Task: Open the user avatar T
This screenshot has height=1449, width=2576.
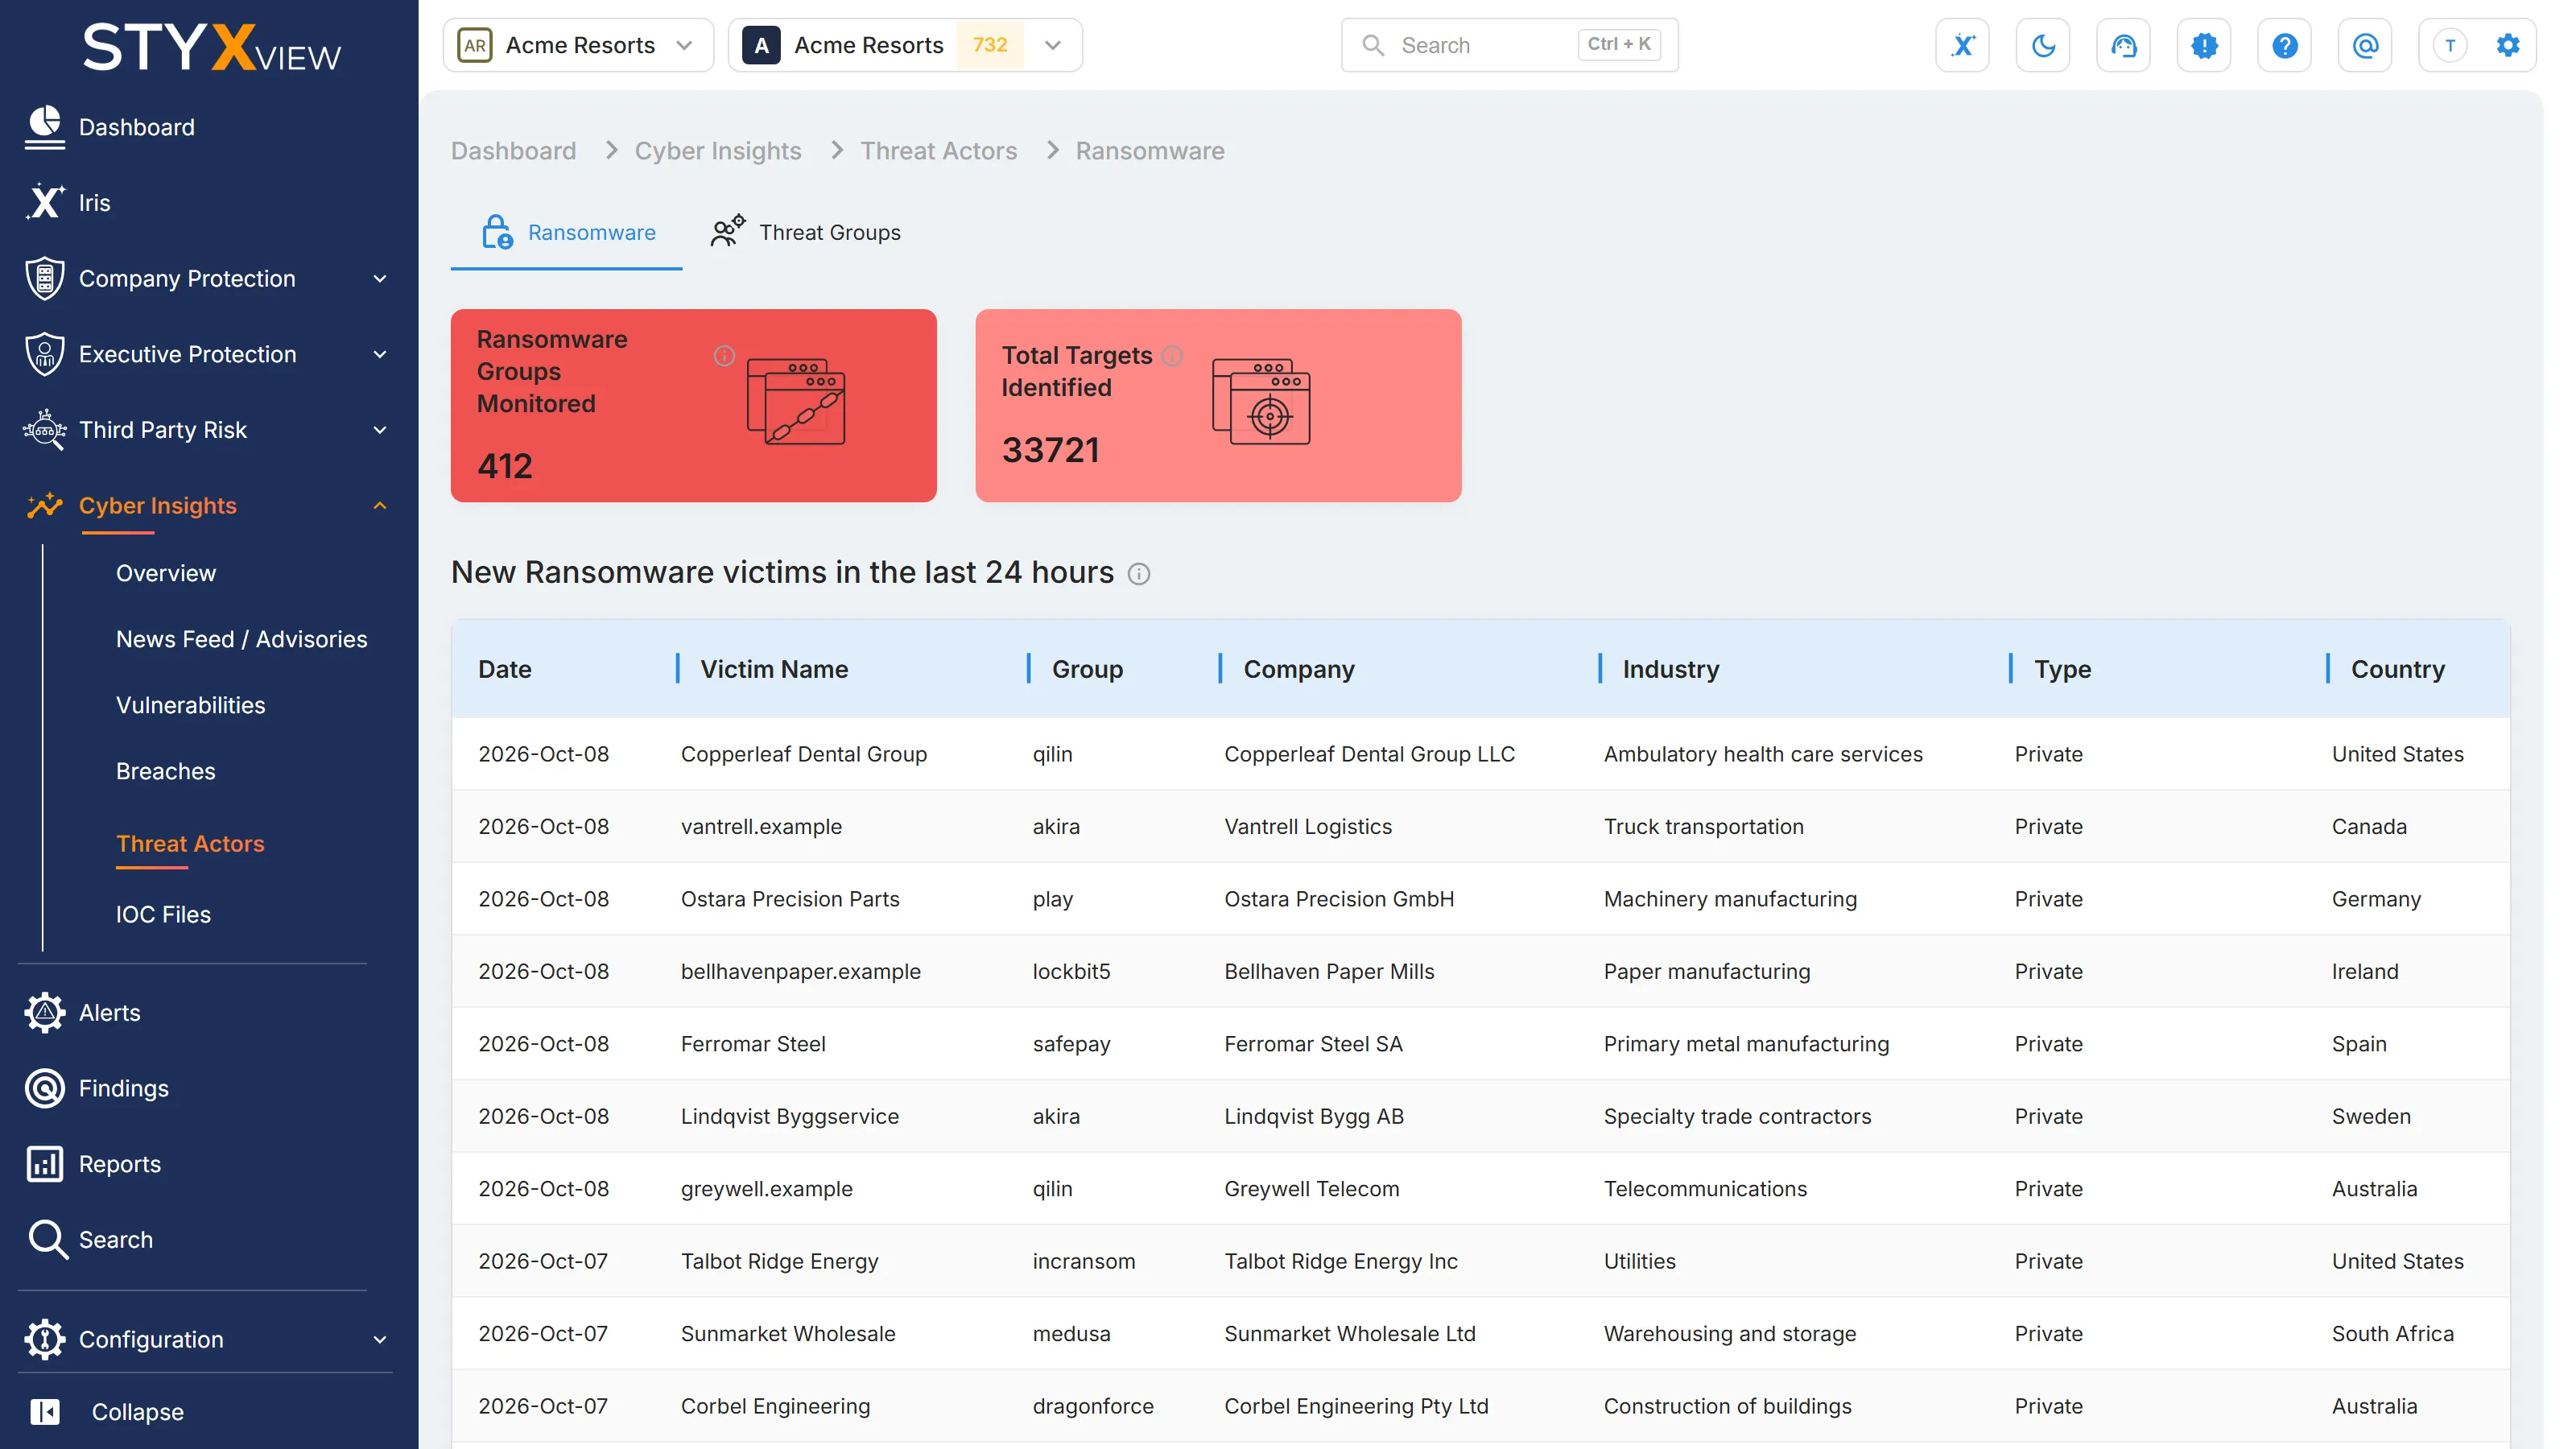Action: pyautogui.click(x=2449, y=45)
